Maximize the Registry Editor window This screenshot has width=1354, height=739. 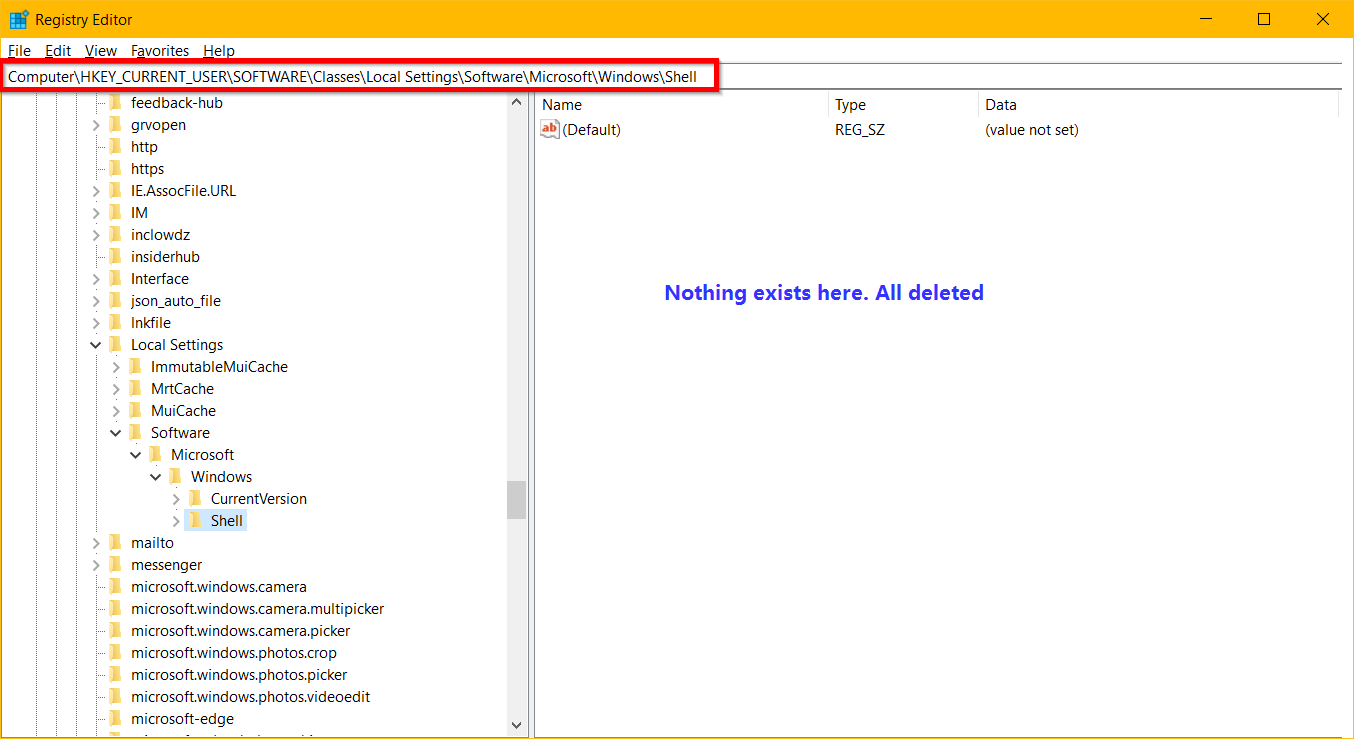point(1264,19)
